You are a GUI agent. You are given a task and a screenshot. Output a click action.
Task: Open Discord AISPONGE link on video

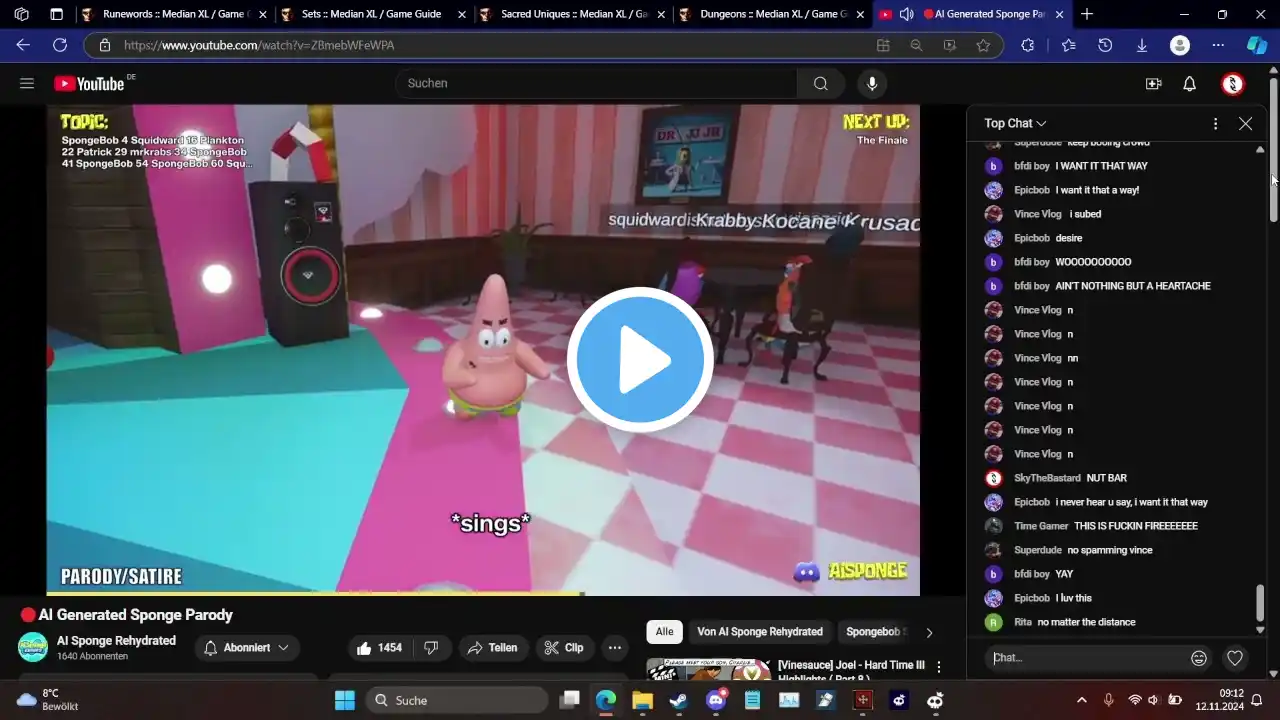pos(851,571)
